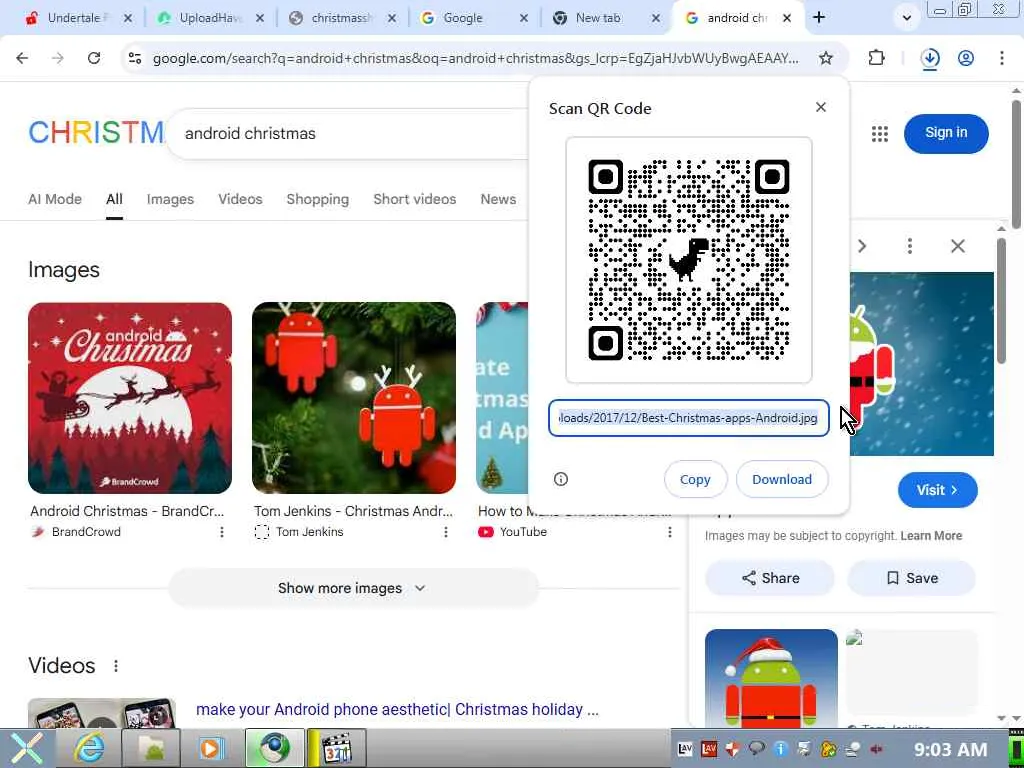
Task: Open the Chrome profile icon
Action: click(966, 58)
